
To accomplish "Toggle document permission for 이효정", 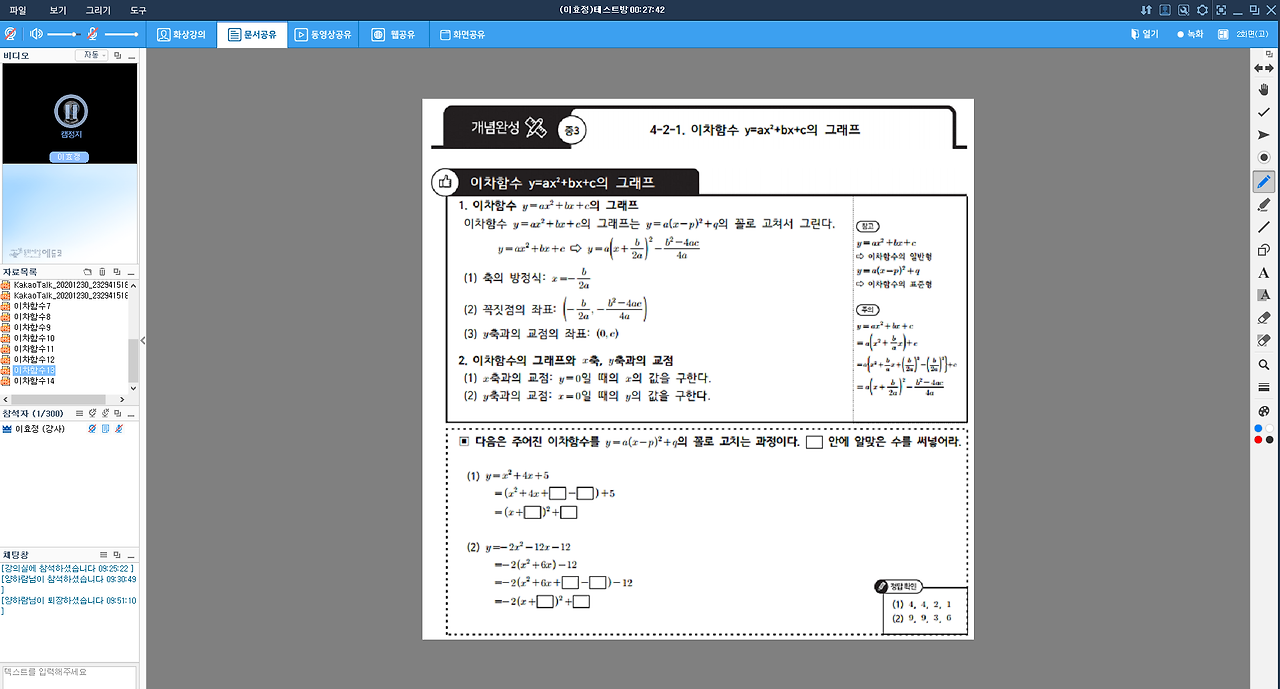I will pos(106,429).
